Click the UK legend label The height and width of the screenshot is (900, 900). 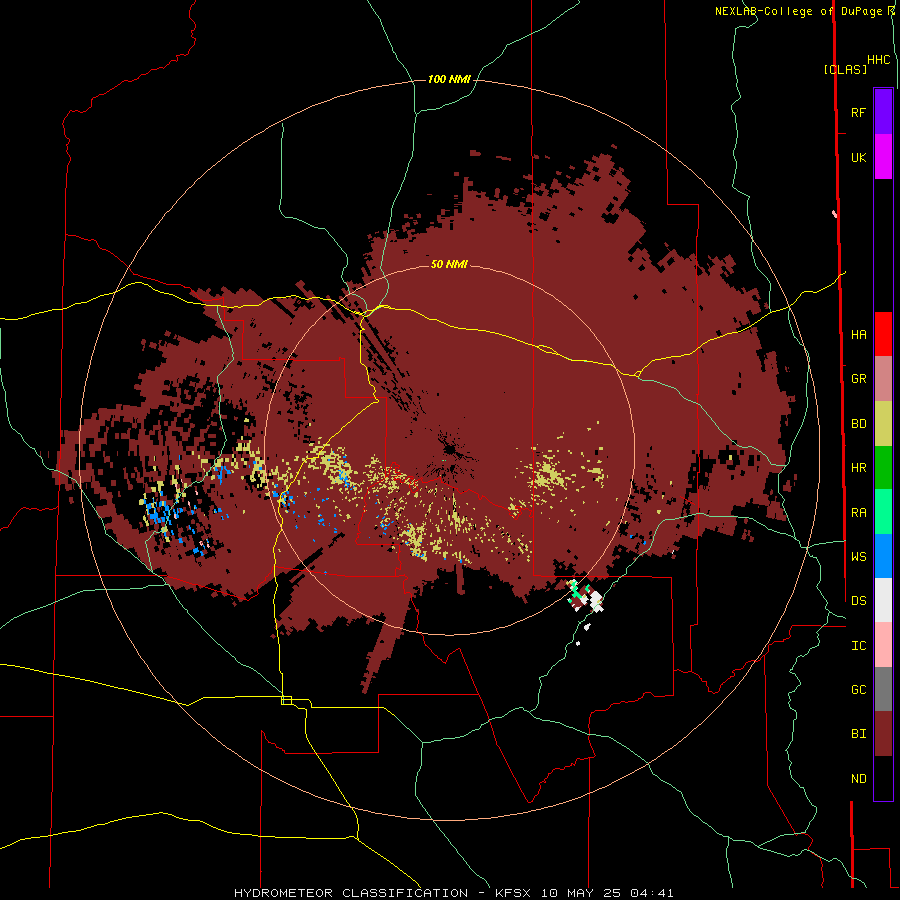click(858, 158)
